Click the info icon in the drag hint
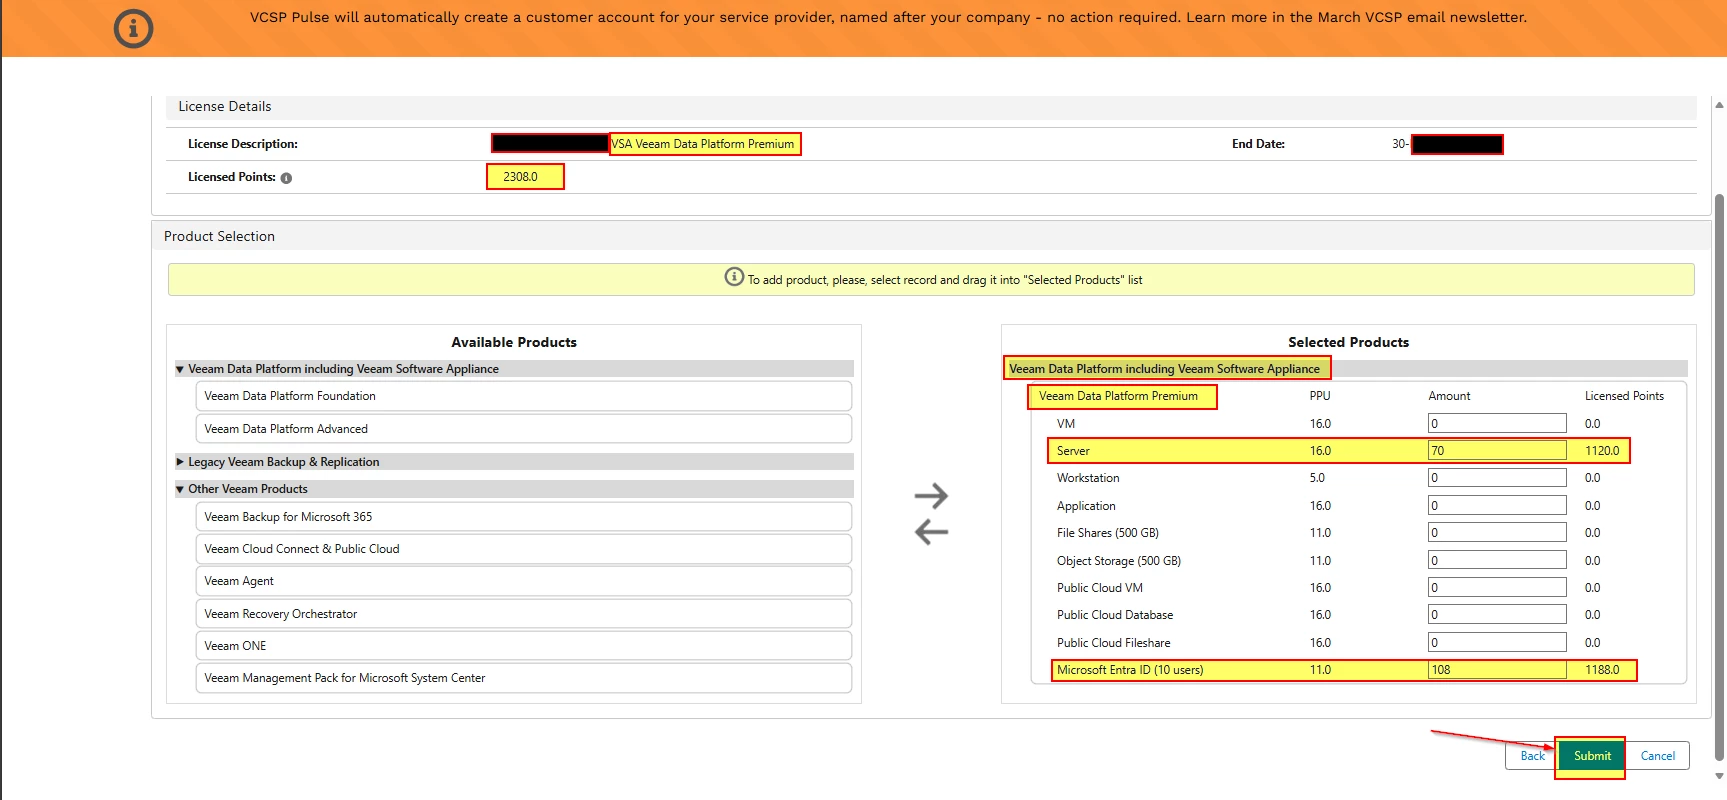 pyautogui.click(x=734, y=277)
